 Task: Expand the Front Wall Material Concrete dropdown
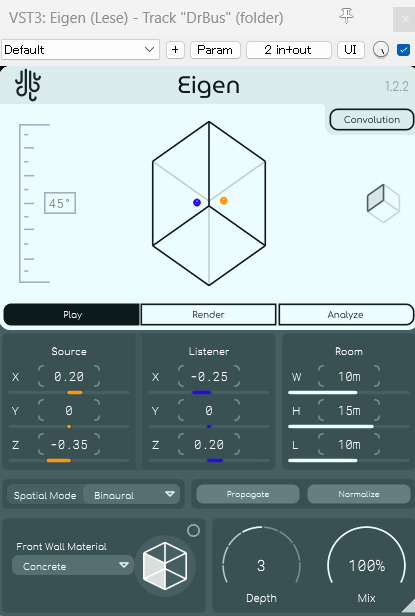click(x=73, y=566)
